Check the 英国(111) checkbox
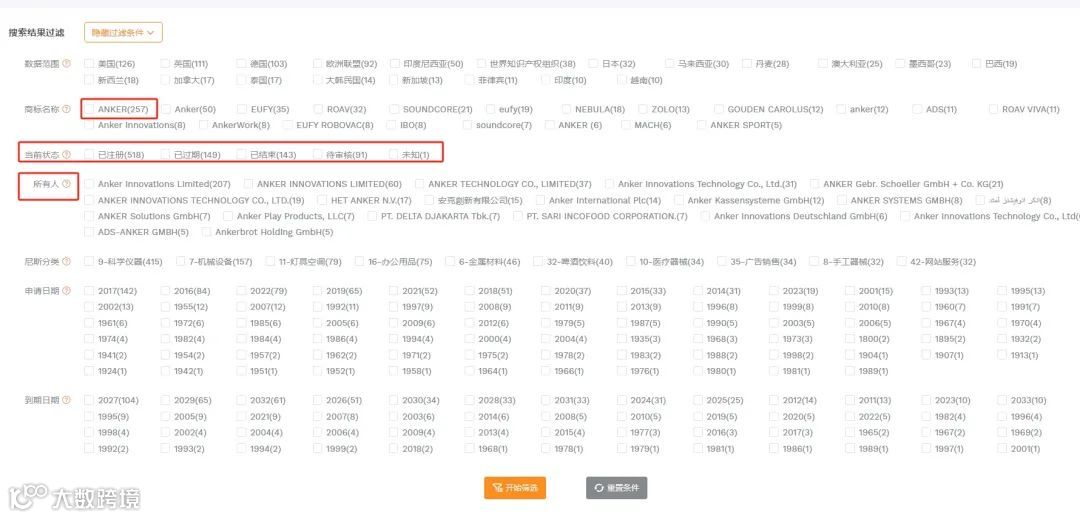Image resolution: width=1080 pixels, height=518 pixels. point(165,64)
